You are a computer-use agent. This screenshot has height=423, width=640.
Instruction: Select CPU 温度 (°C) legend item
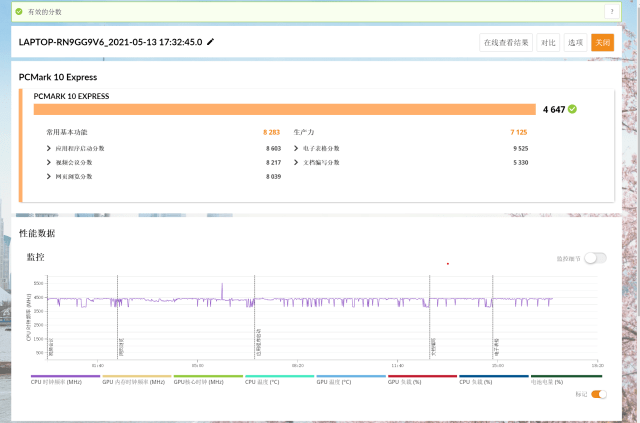click(280, 380)
